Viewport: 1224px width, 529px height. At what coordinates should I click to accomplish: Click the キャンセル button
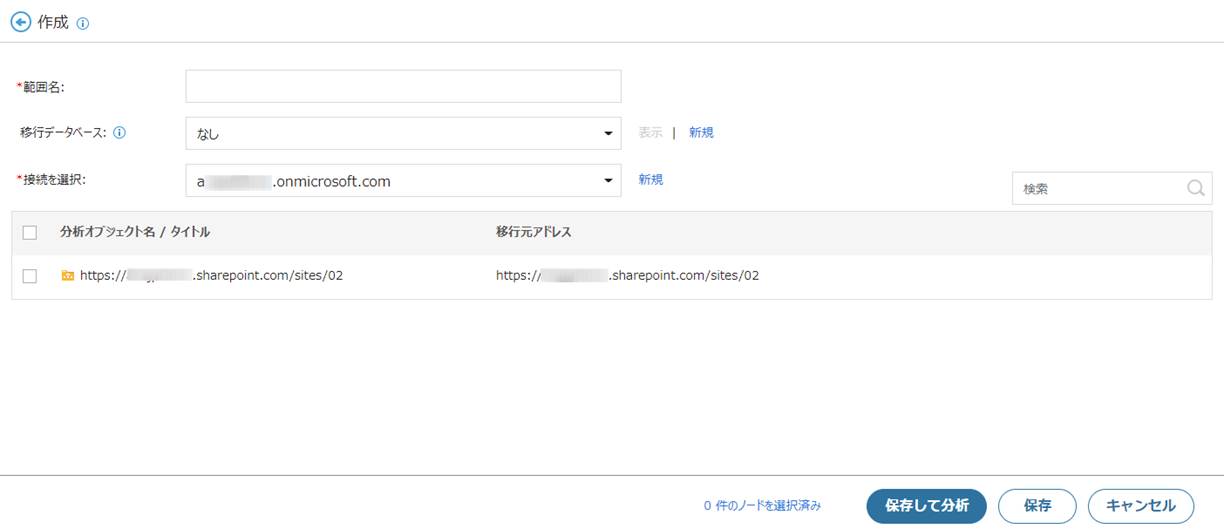pyautogui.click(x=1140, y=506)
